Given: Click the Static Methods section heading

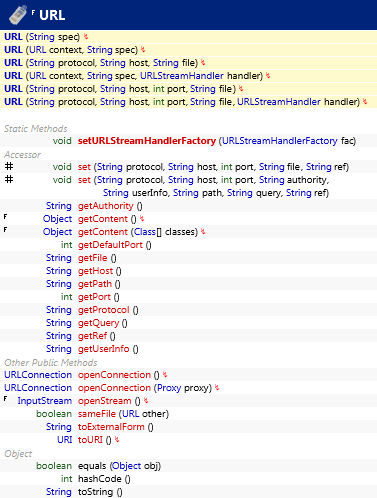Looking at the screenshot, I should pos(36,129).
